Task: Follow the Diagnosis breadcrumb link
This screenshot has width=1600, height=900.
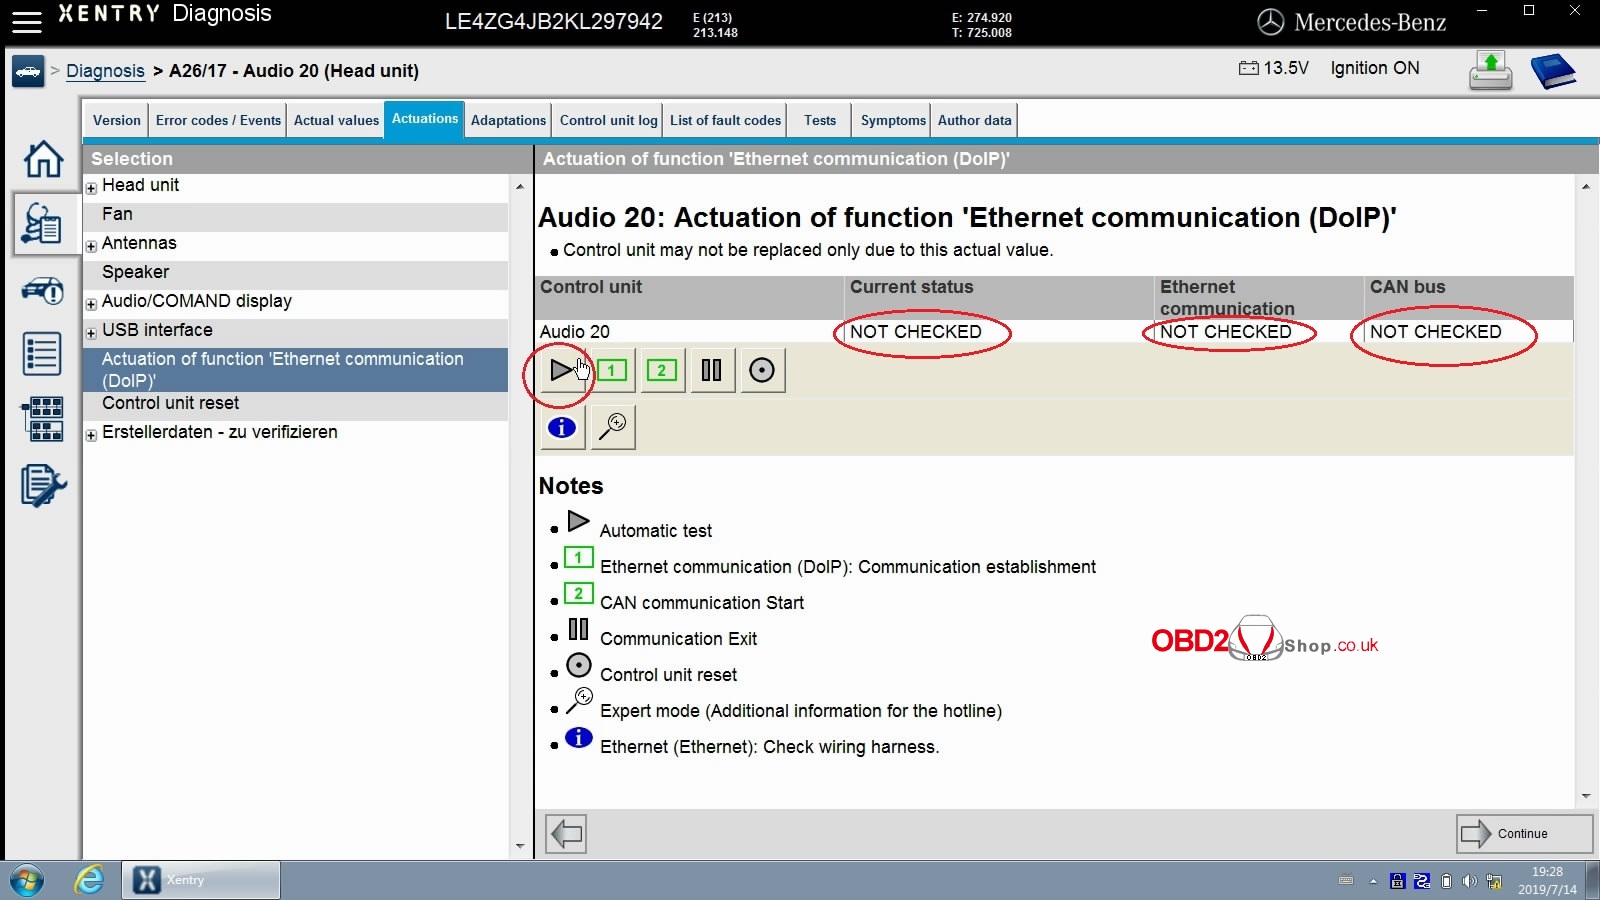Action: coord(105,71)
